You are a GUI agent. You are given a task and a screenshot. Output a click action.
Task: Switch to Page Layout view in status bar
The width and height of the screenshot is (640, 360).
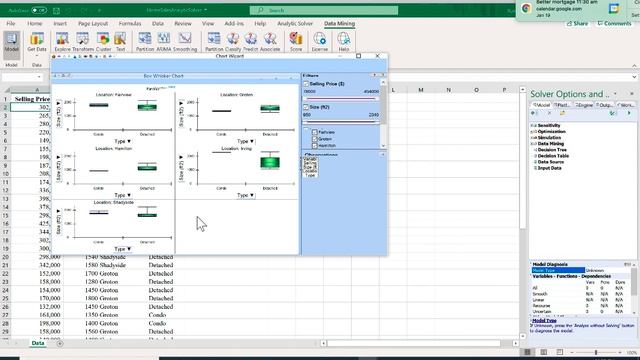tap(544, 352)
